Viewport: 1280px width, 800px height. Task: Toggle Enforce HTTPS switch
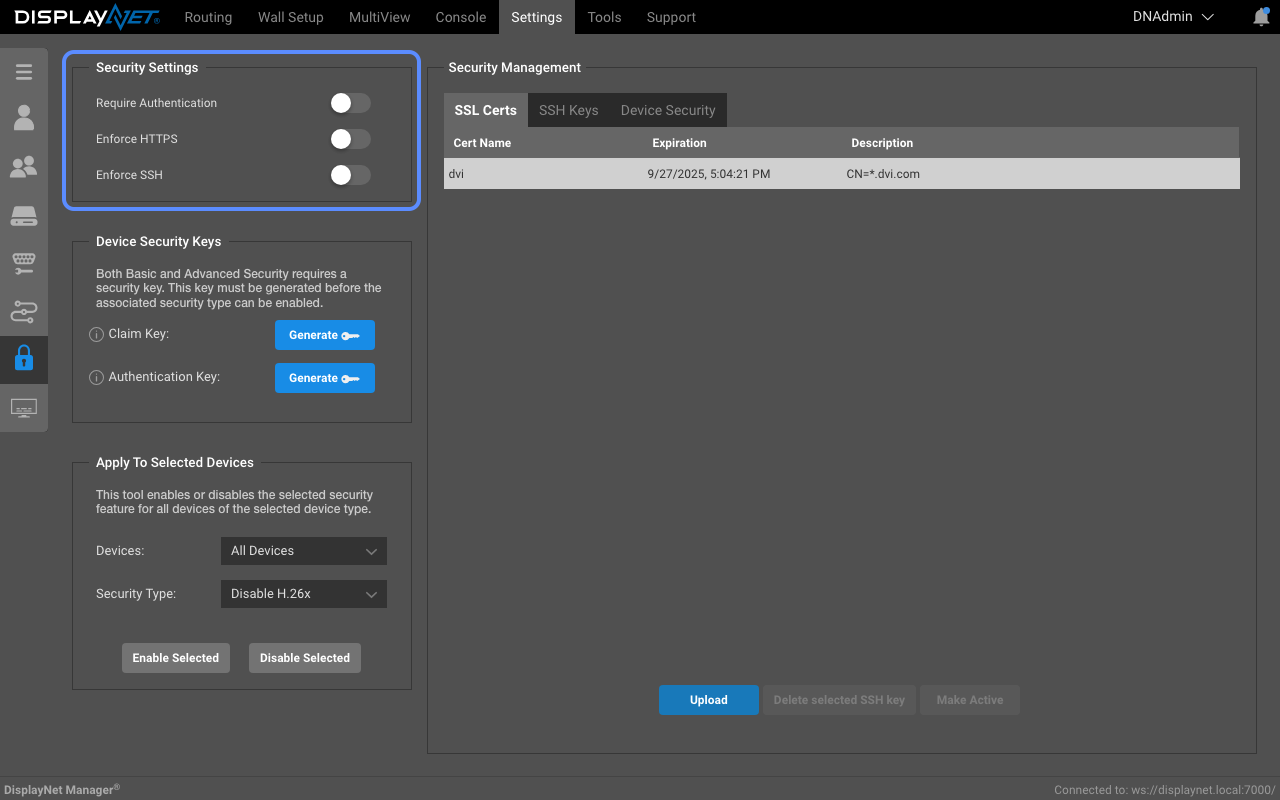(x=351, y=139)
